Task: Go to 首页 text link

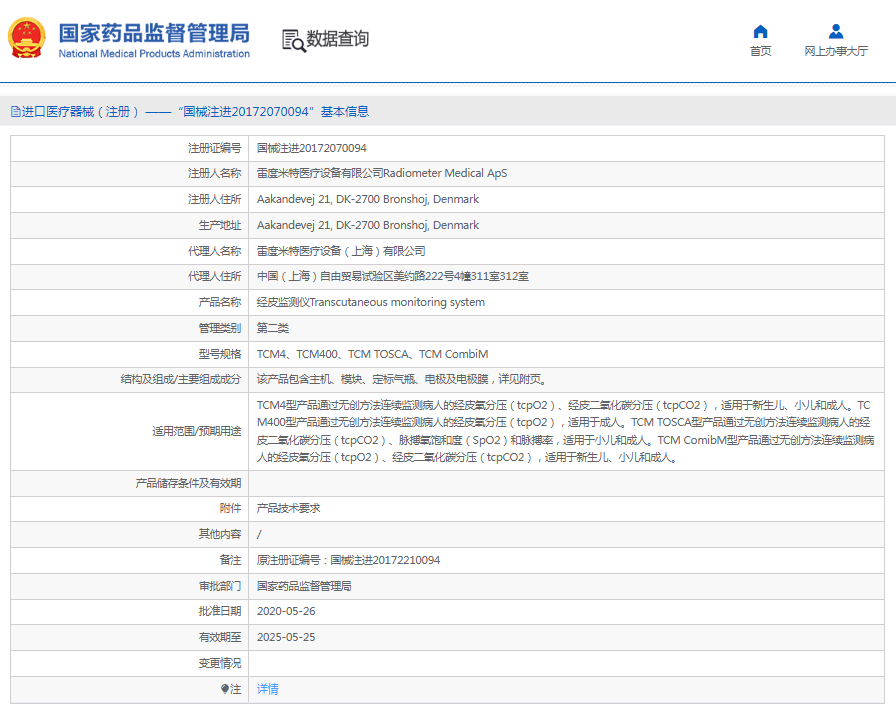Action: coord(760,51)
